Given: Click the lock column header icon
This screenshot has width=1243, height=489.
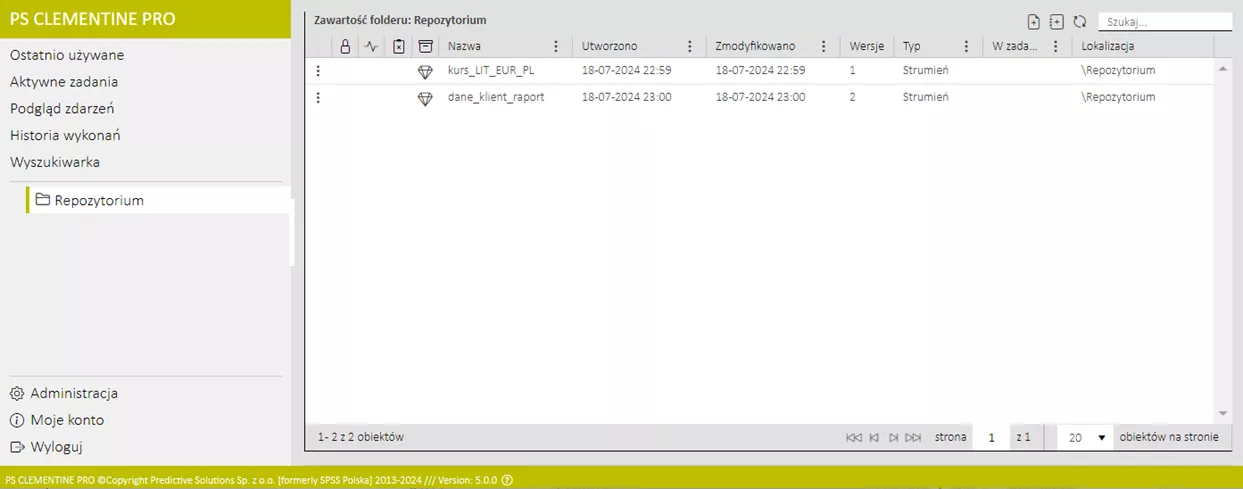Looking at the screenshot, I should [345, 46].
